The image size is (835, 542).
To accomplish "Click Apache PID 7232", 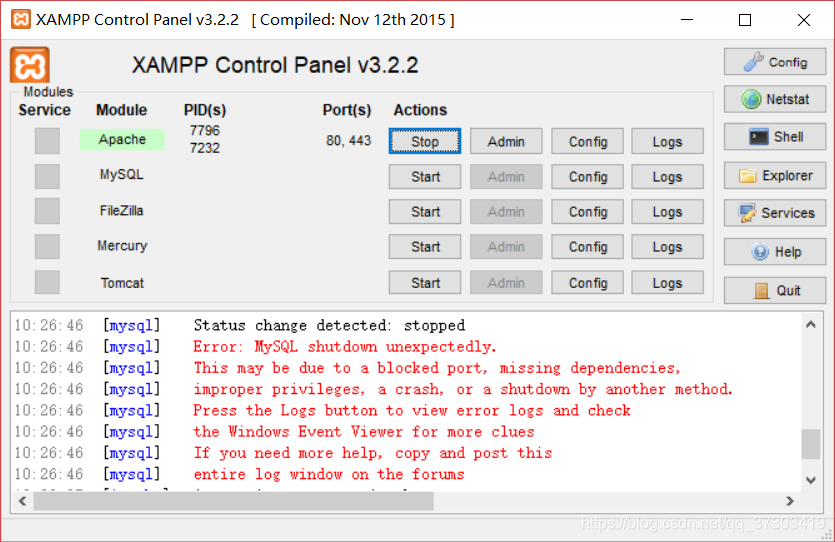I will pos(204,147).
